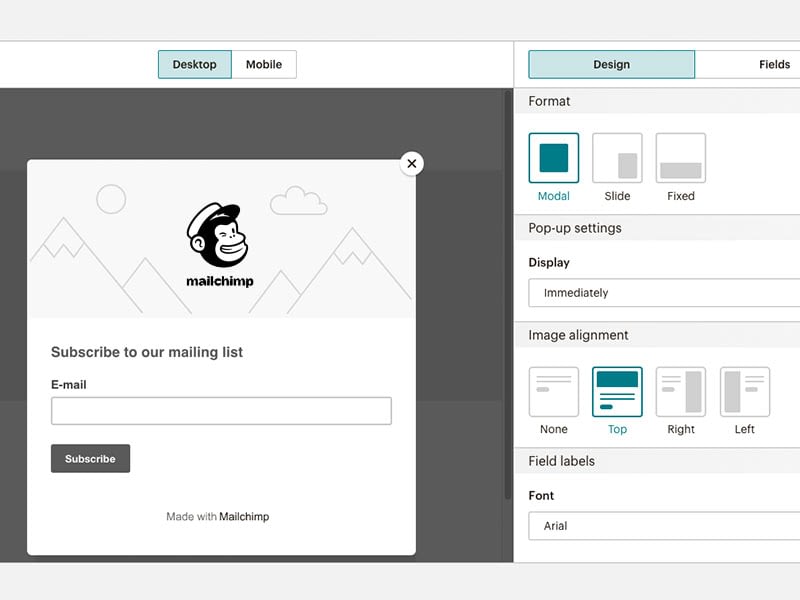800x600 pixels.
Task: Set image alignment to Right
Action: 681,391
